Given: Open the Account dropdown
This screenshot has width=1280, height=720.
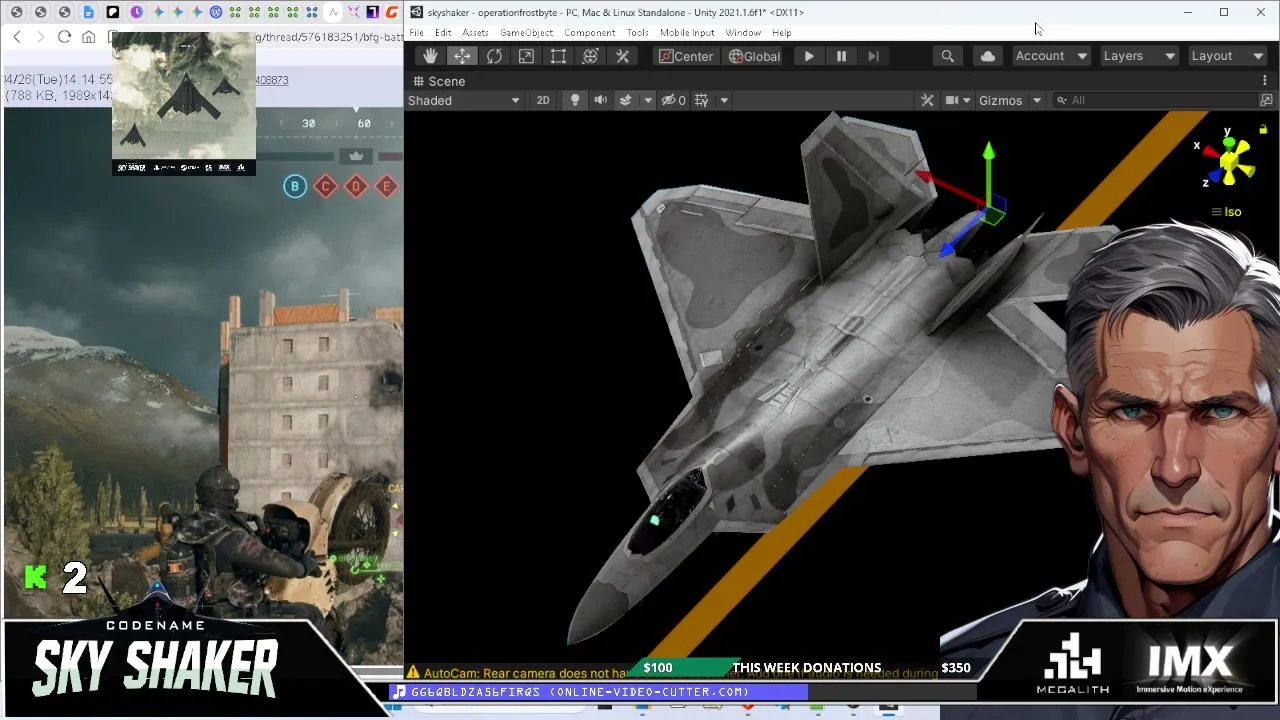Looking at the screenshot, I should 1051,56.
